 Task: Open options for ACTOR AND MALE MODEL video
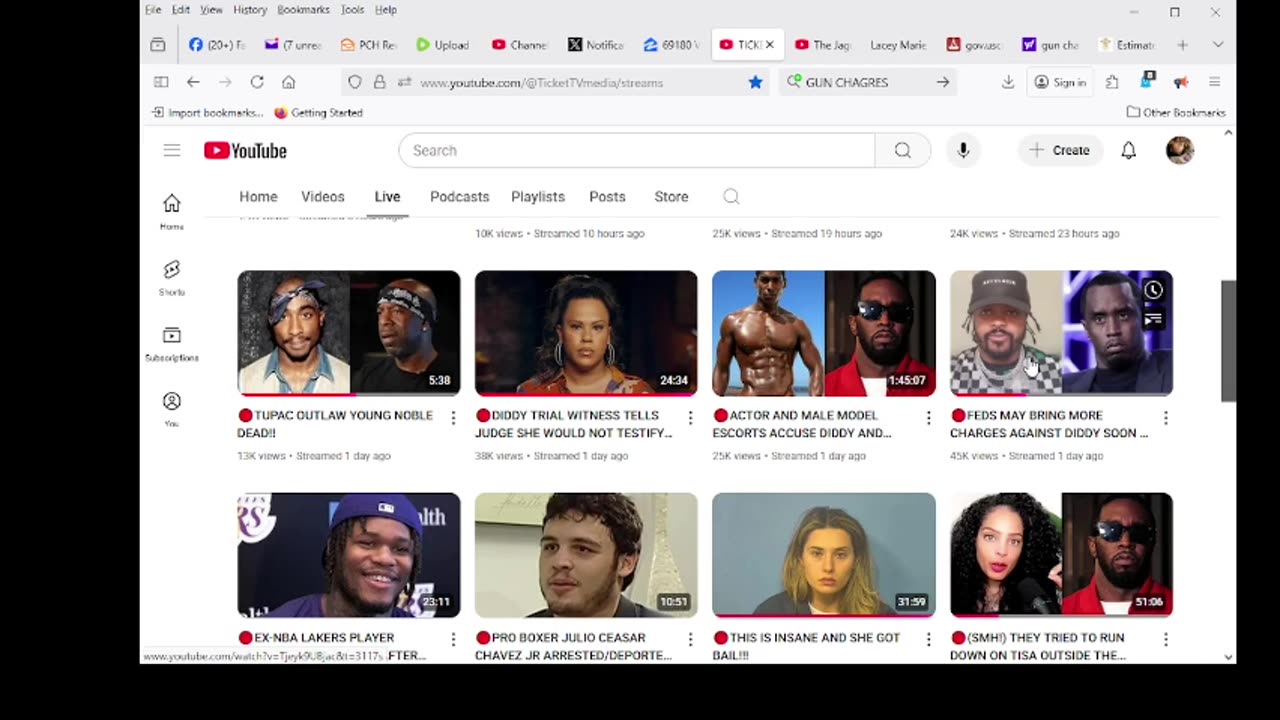tap(928, 417)
